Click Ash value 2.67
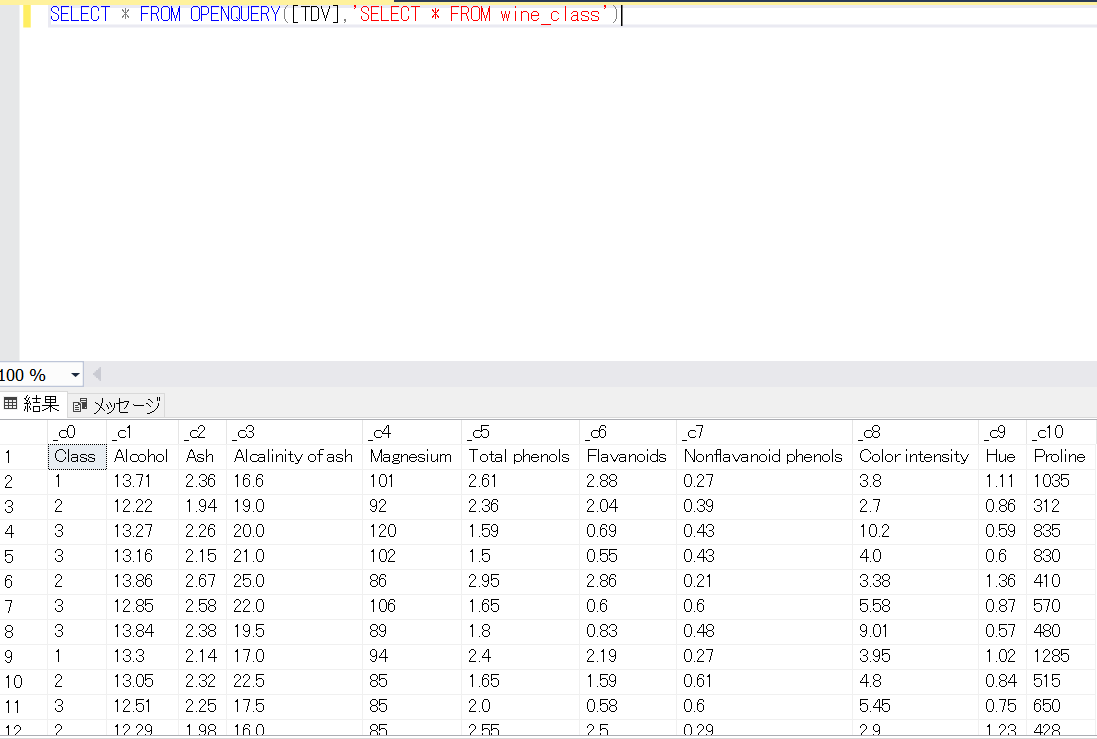 [x=203, y=581]
